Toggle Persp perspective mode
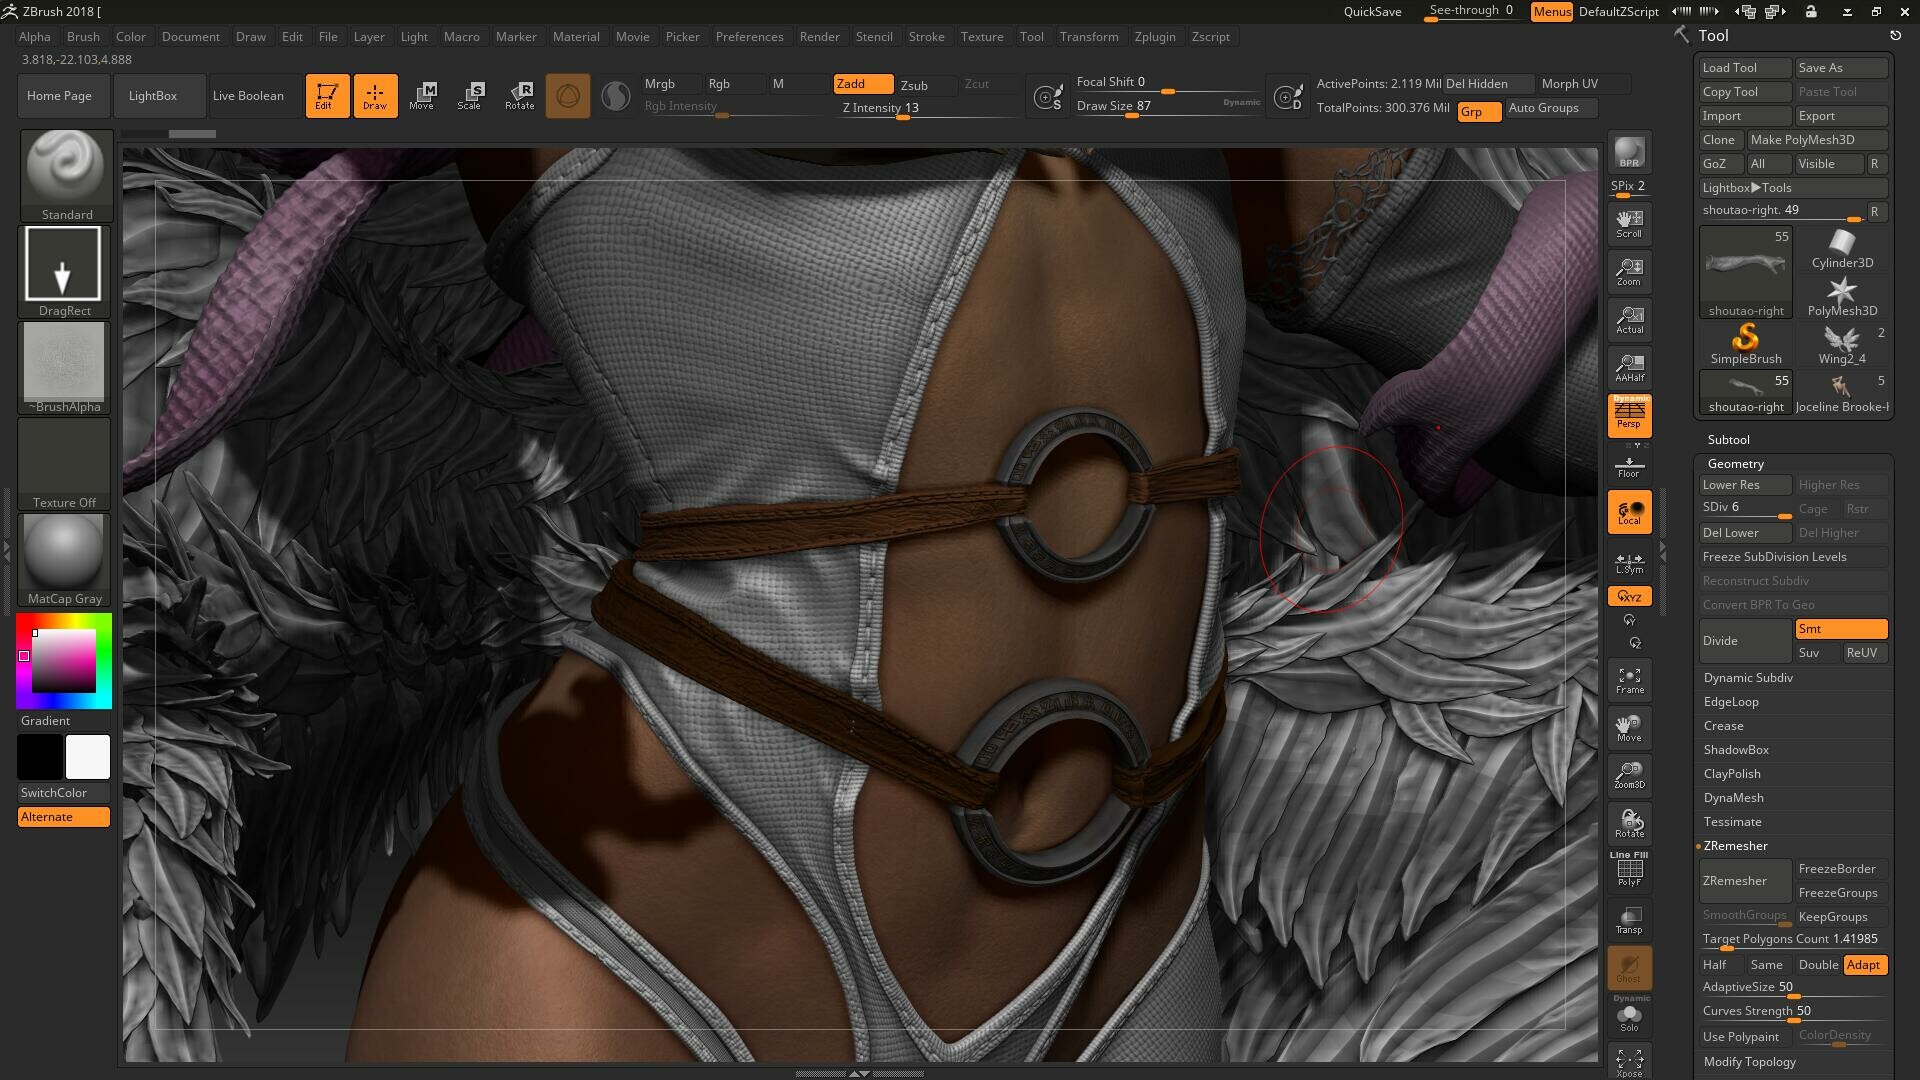1920x1080 pixels. click(x=1629, y=415)
